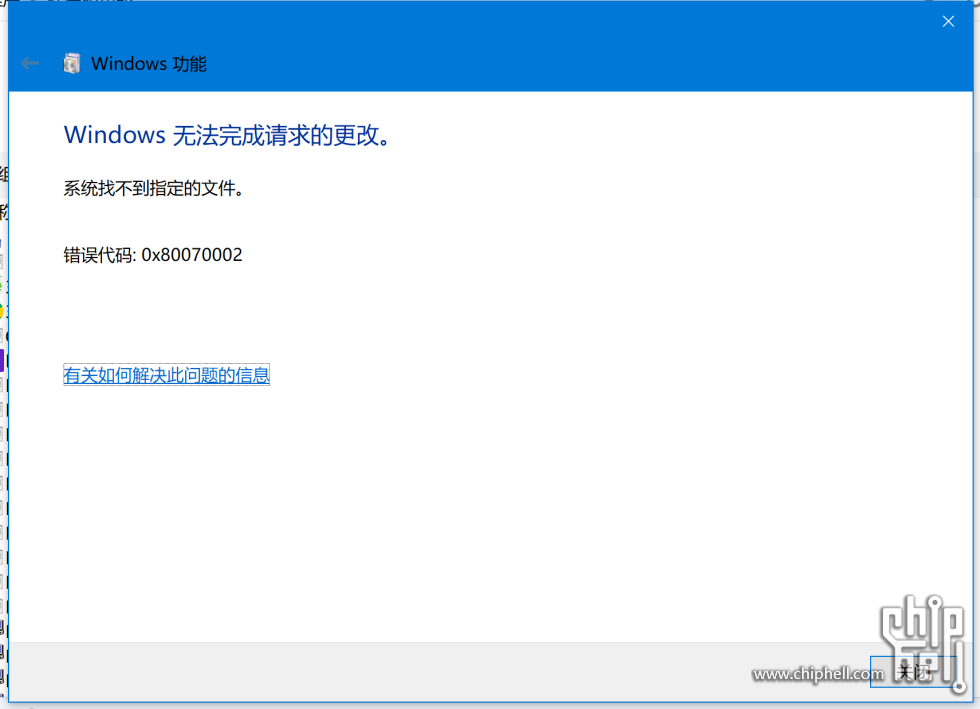Click the message 系统找不到指定的文件

click(154, 188)
